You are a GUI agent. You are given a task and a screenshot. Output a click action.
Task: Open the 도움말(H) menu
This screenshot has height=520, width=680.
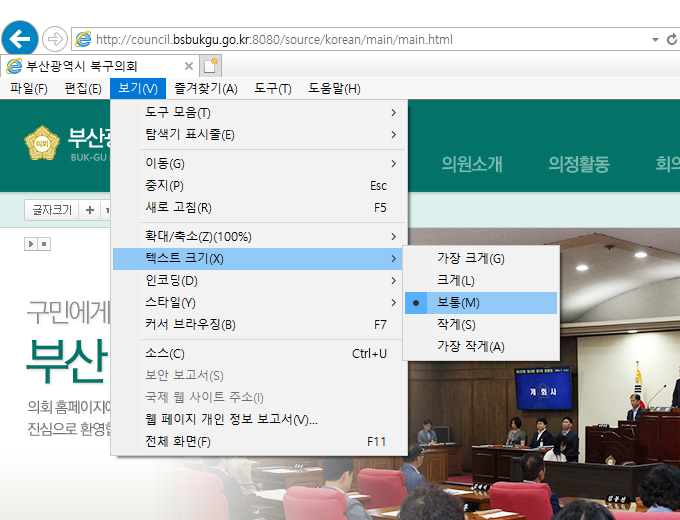(334, 88)
